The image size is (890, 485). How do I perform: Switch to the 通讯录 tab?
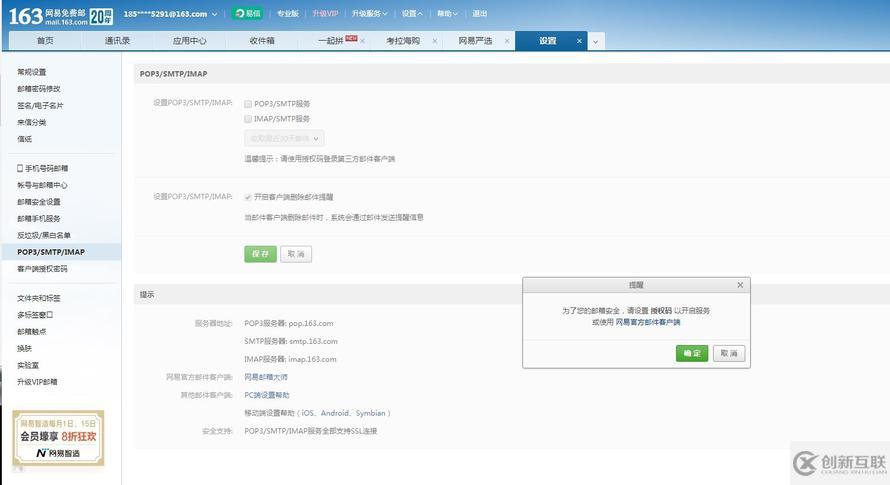(117, 41)
